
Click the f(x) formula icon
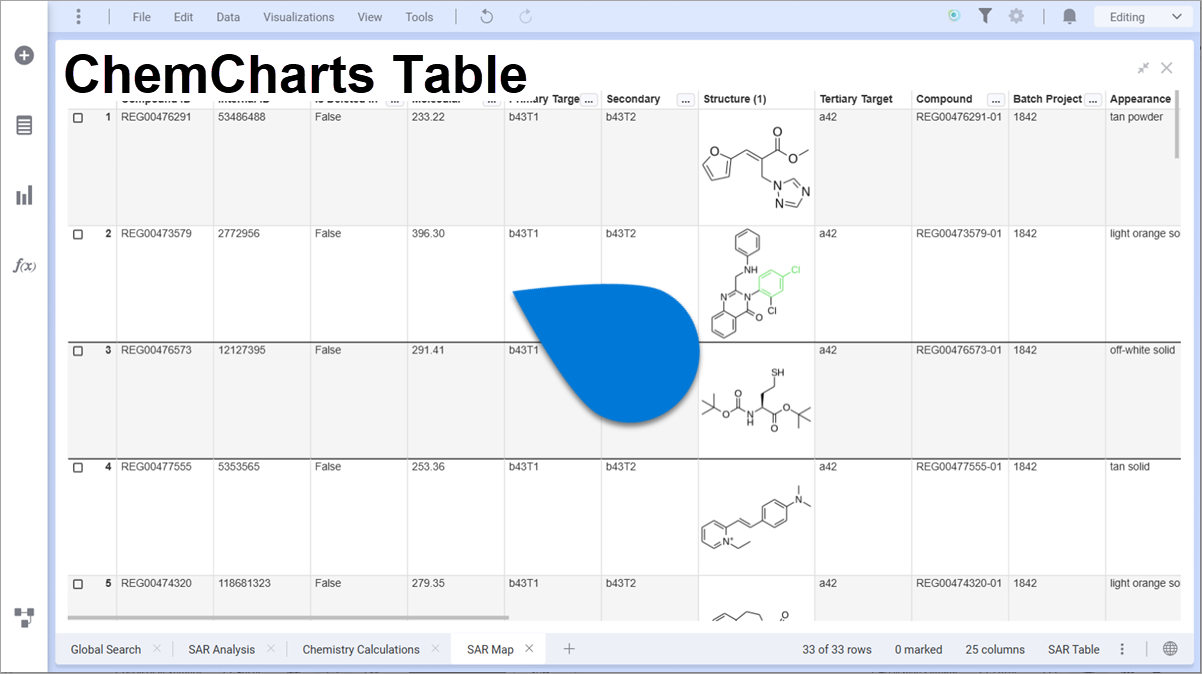tap(23, 265)
